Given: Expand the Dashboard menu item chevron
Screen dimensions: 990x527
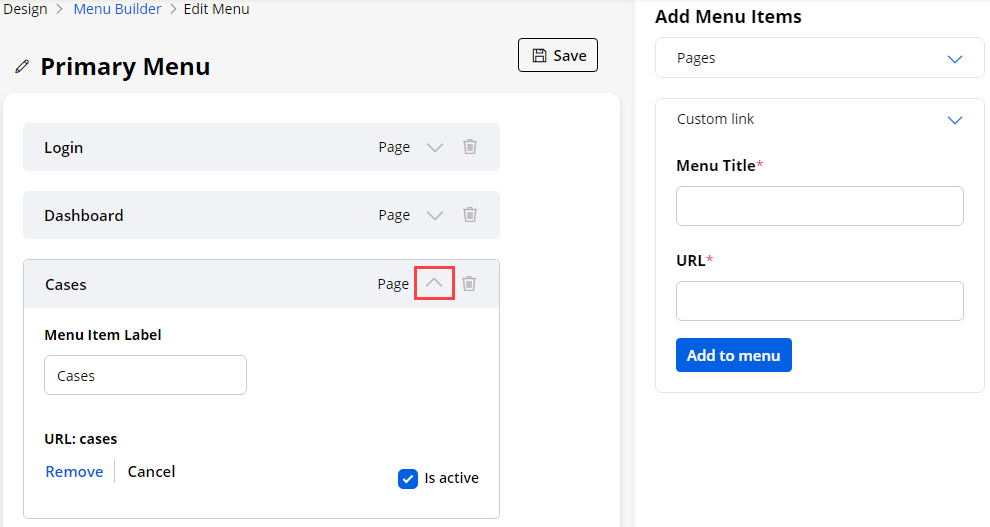Looking at the screenshot, I should click(435, 215).
